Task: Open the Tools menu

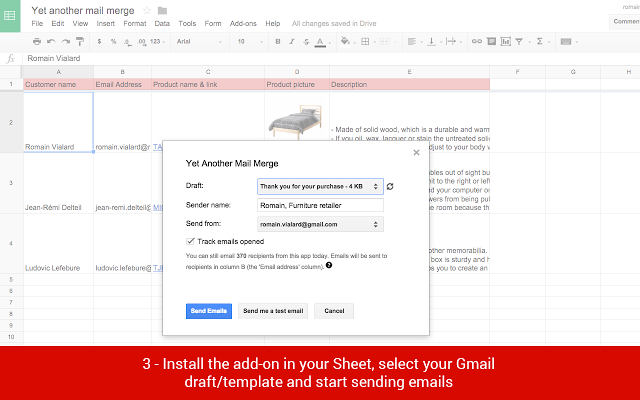Action: point(187,24)
